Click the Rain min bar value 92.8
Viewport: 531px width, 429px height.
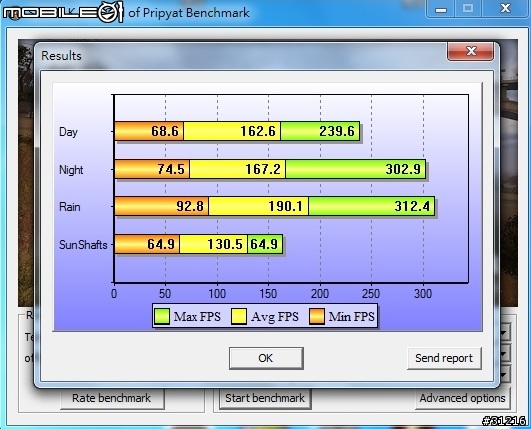(x=190, y=206)
